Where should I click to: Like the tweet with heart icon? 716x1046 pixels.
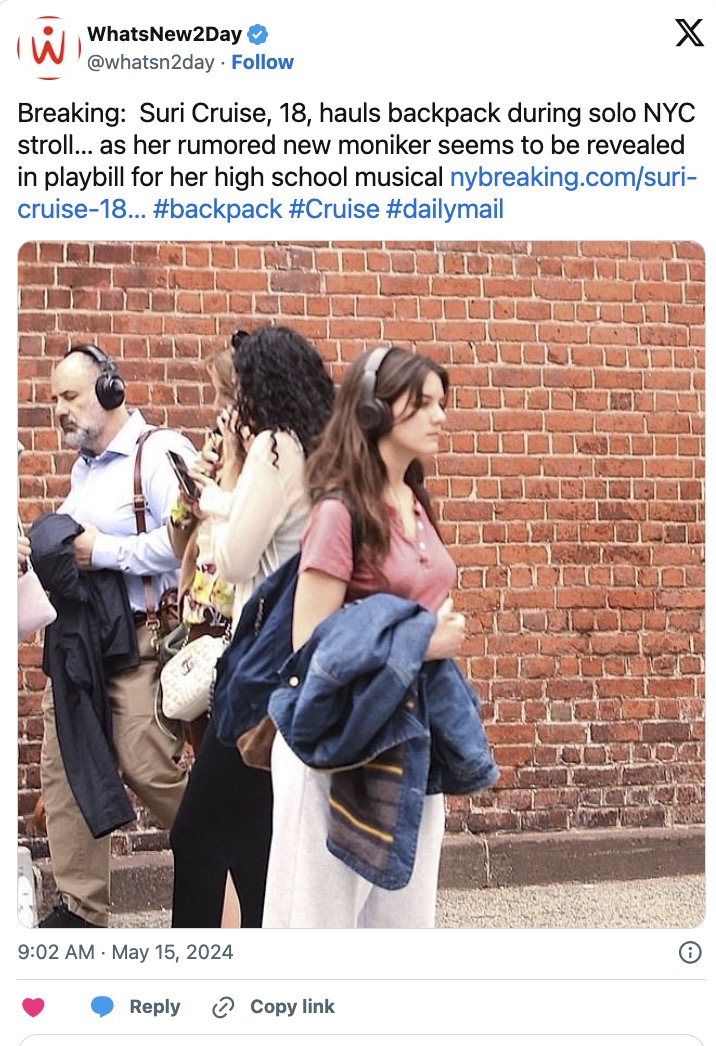coord(33,1006)
